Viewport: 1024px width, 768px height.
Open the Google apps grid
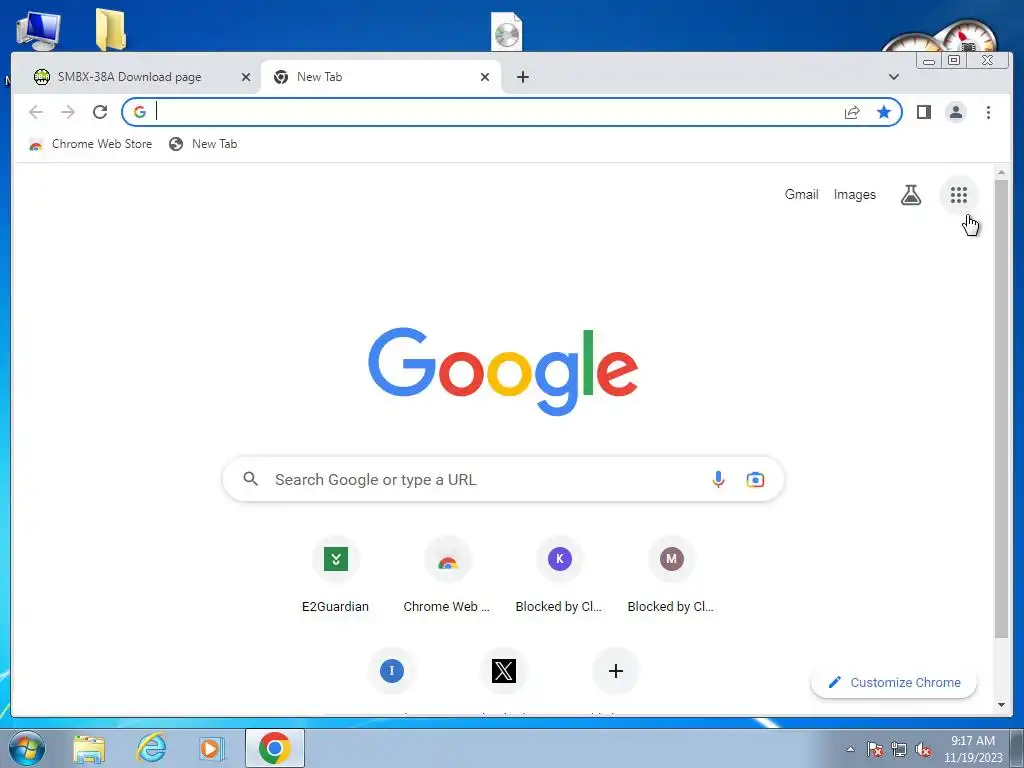pos(958,195)
